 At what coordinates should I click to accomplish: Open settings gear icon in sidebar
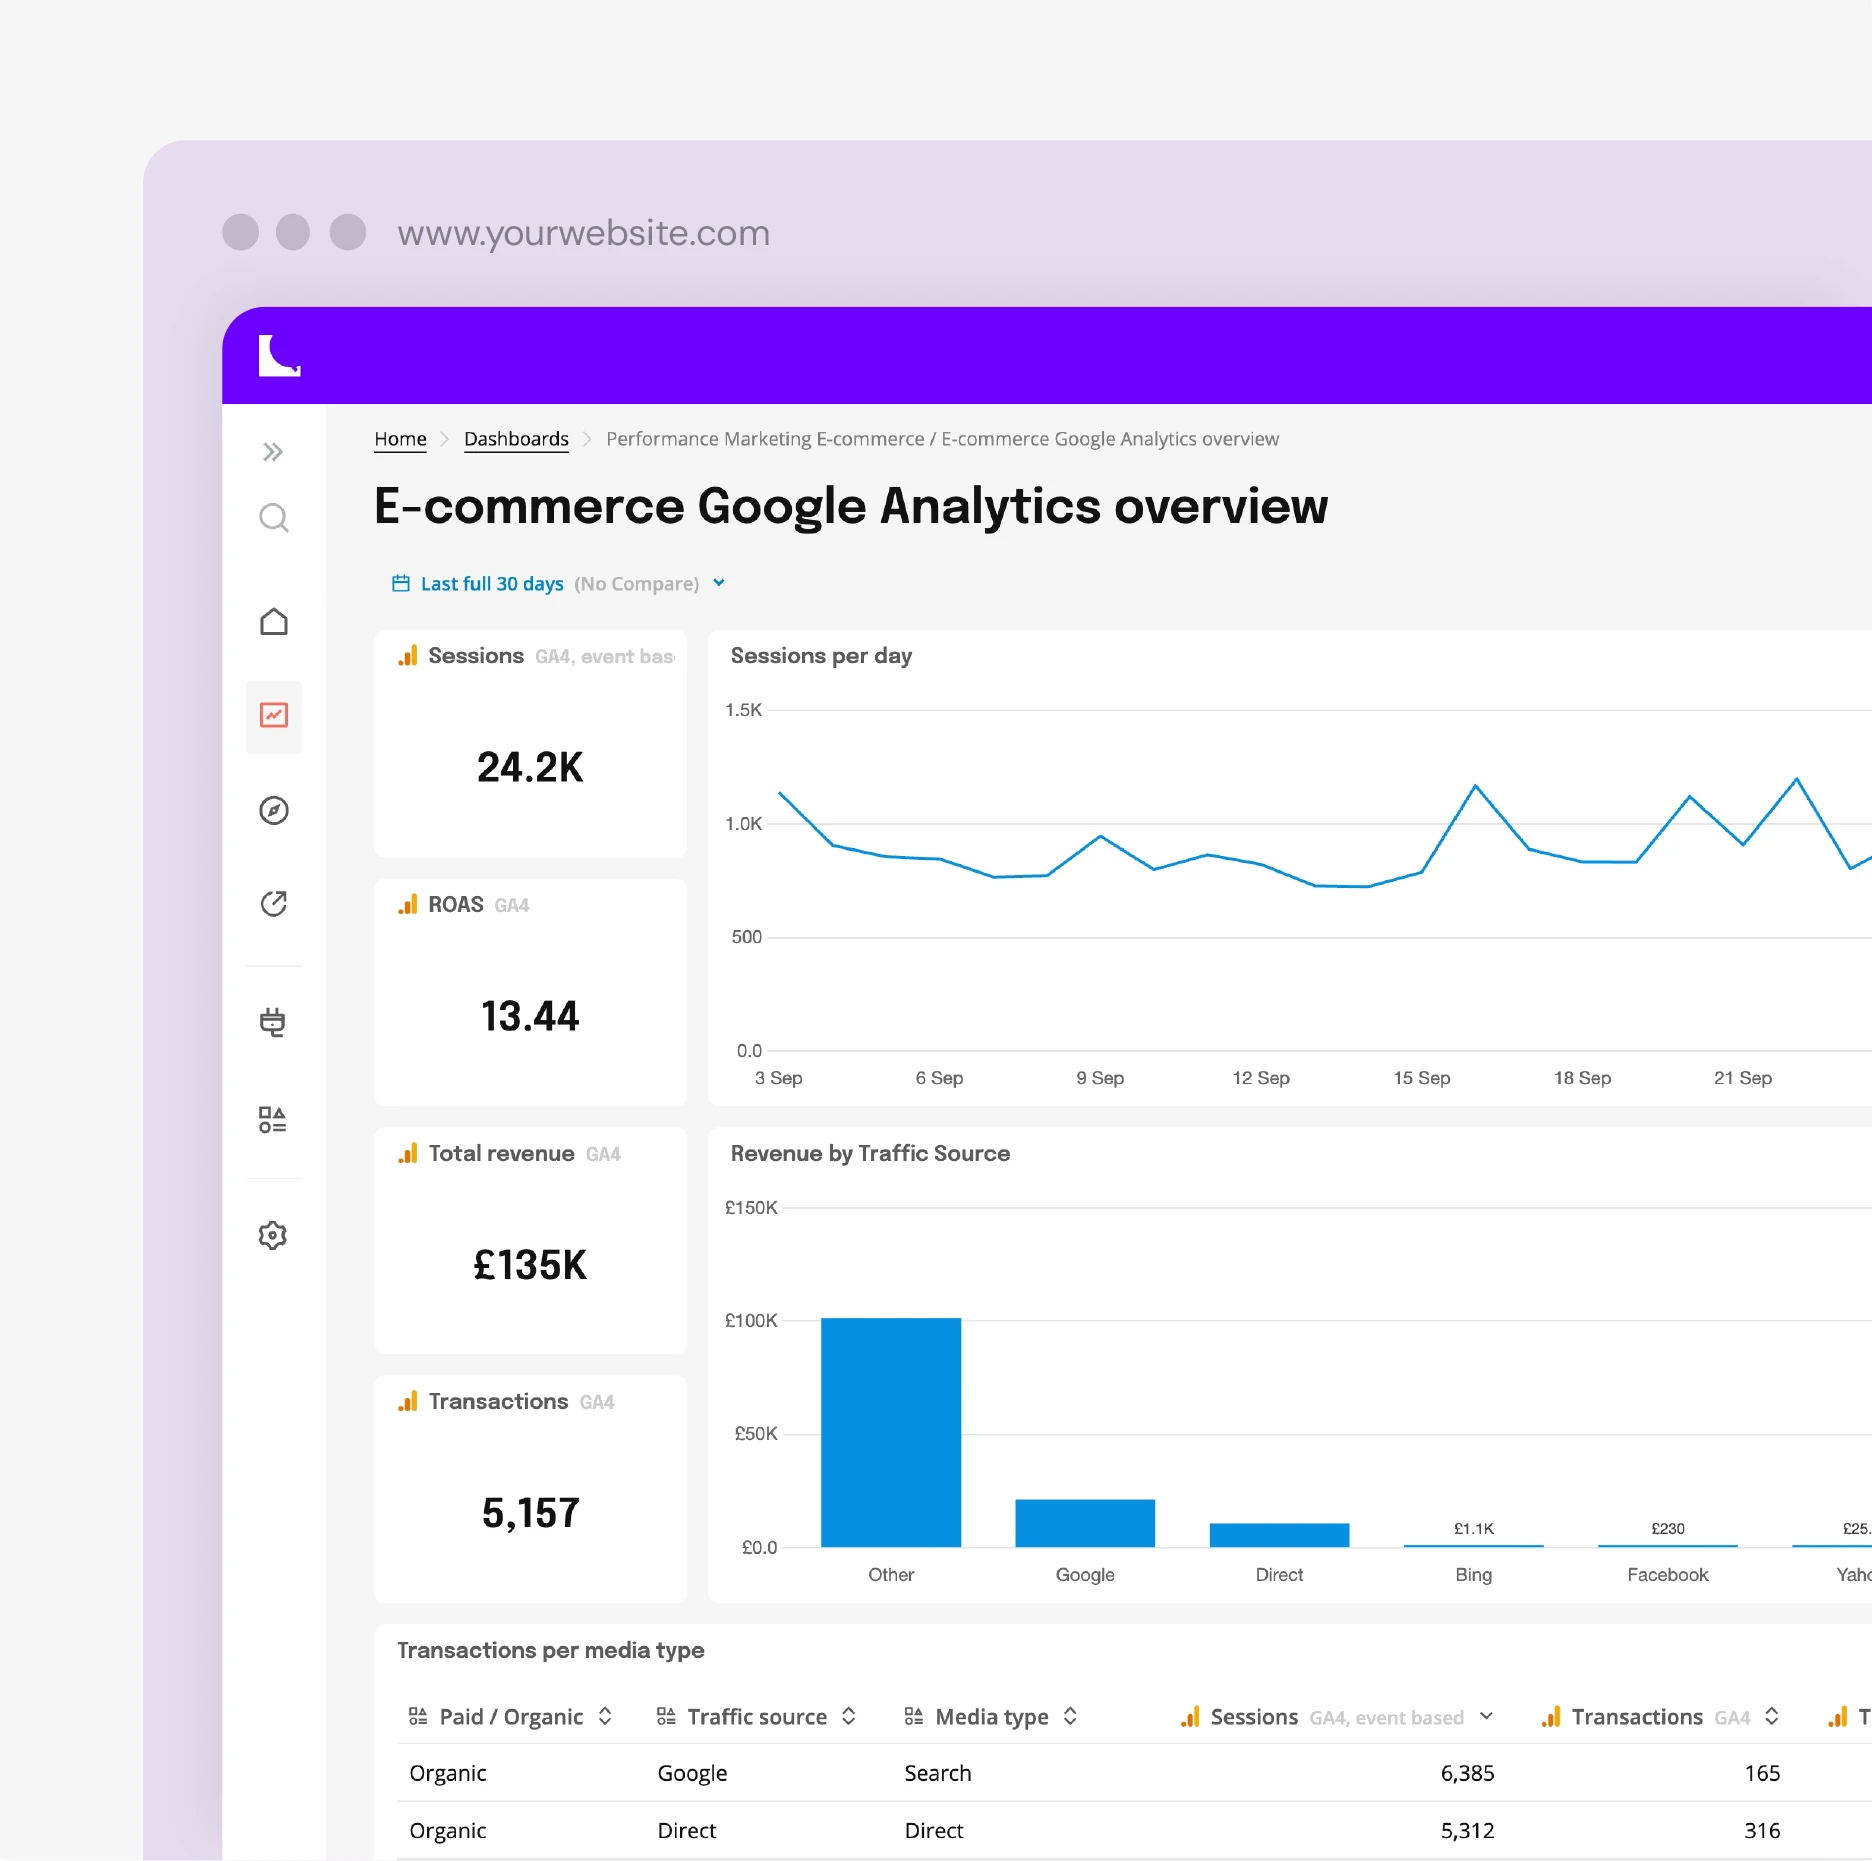click(x=273, y=1235)
